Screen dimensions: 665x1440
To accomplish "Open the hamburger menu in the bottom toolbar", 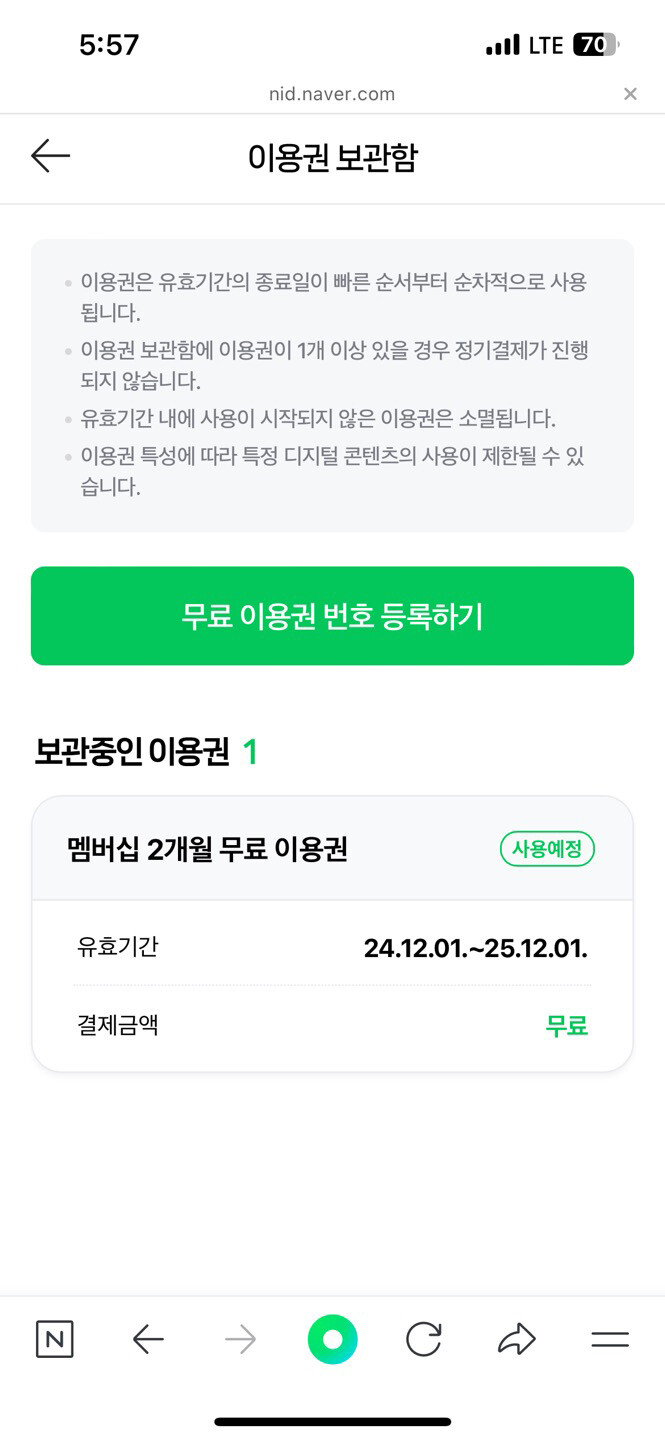I will pos(610,1340).
